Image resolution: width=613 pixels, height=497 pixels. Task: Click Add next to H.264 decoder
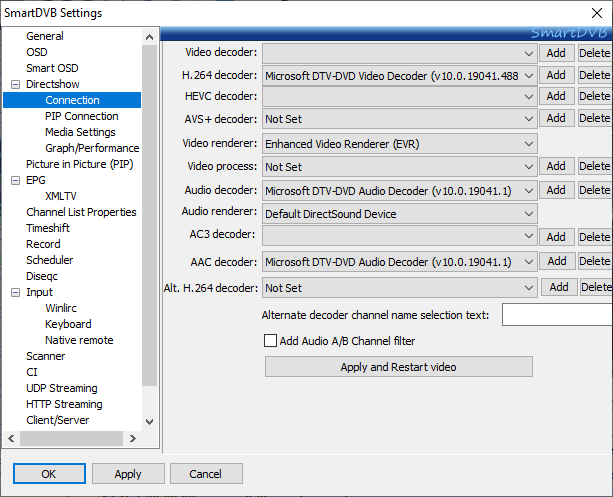pyautogui.click(x=556, y=75)
